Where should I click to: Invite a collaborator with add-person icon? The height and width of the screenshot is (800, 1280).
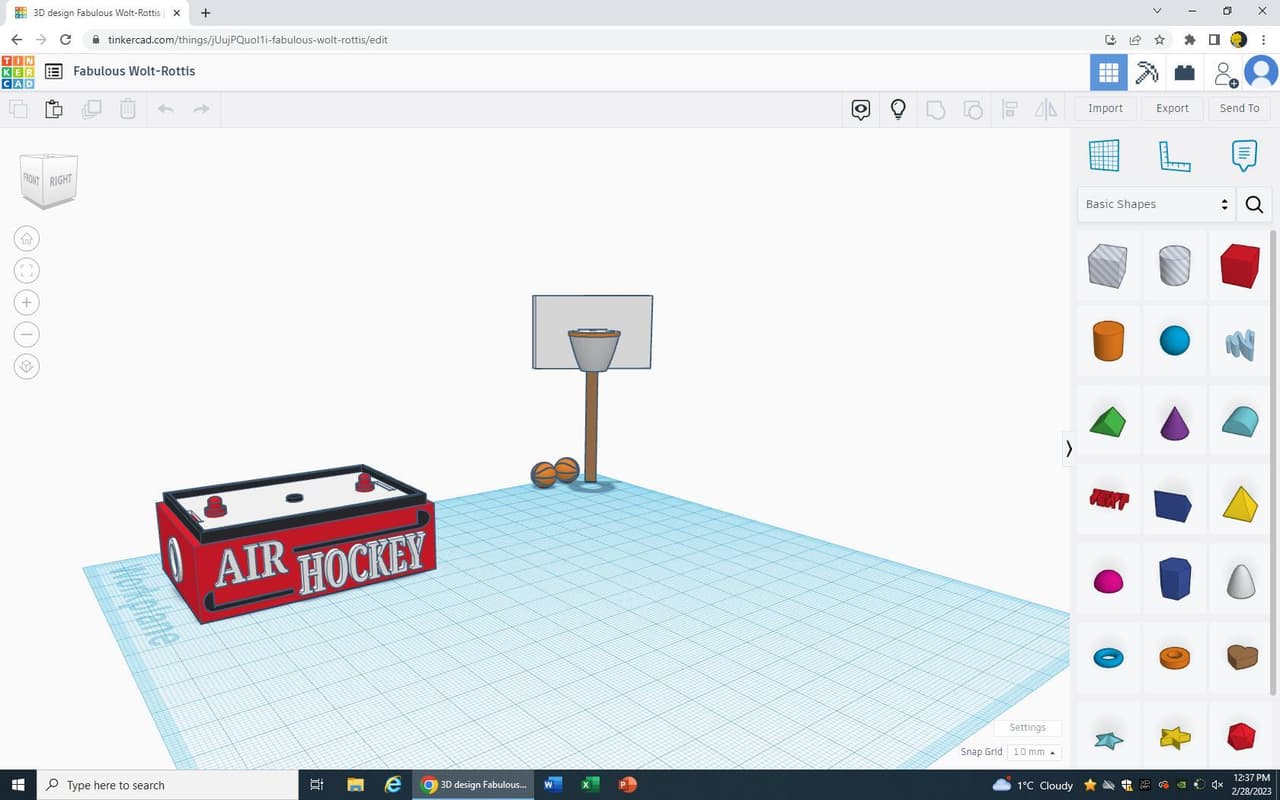1224,73
